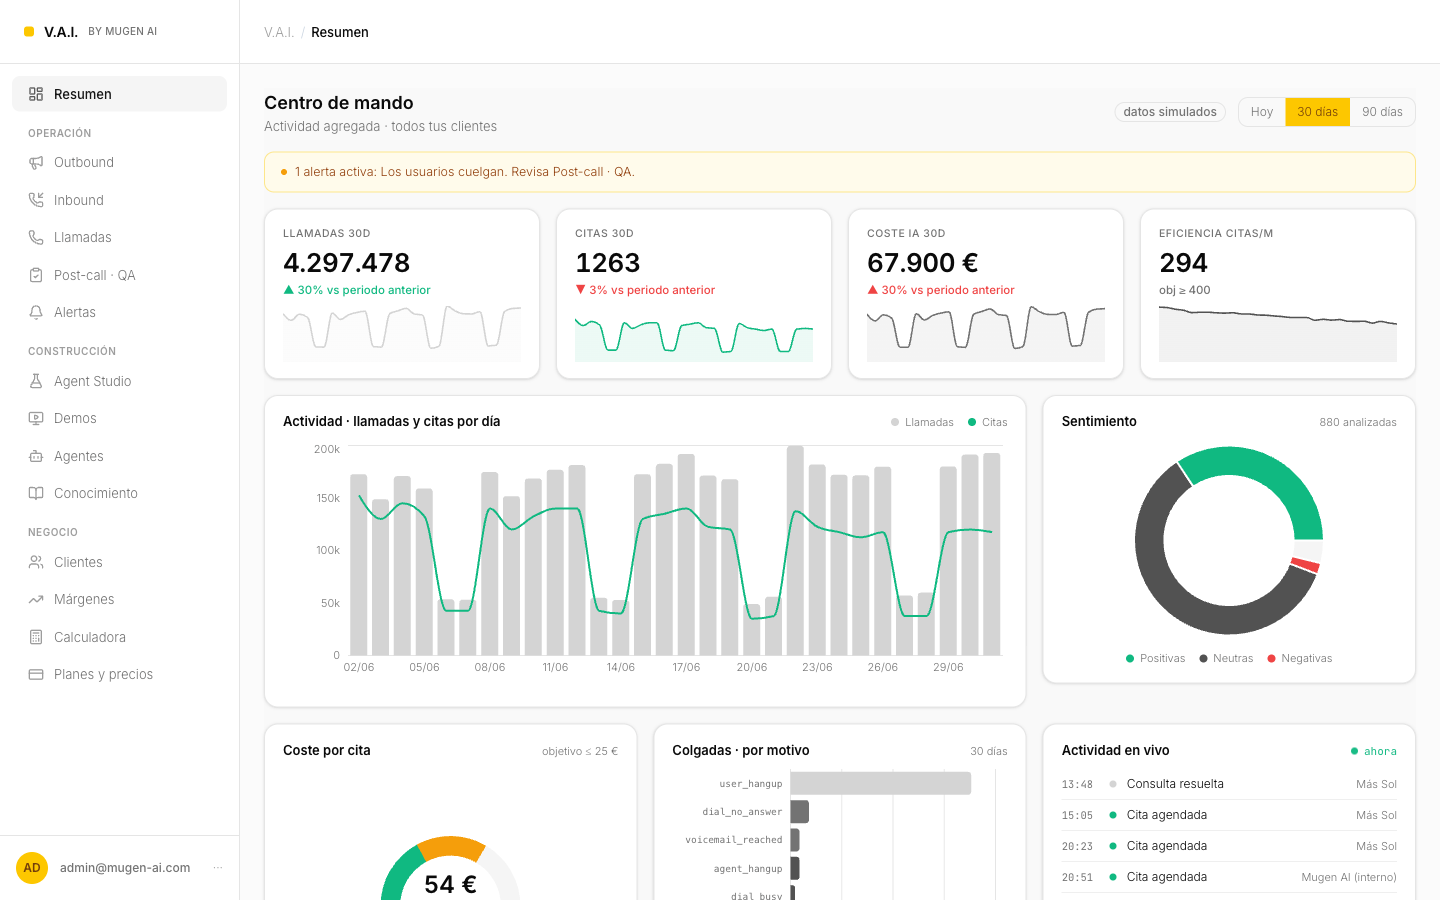This screenshot has width=1440, height=900.
Task: Click the '3% vs periodo anterior' citas change
Action: click(x=645, y=290)
